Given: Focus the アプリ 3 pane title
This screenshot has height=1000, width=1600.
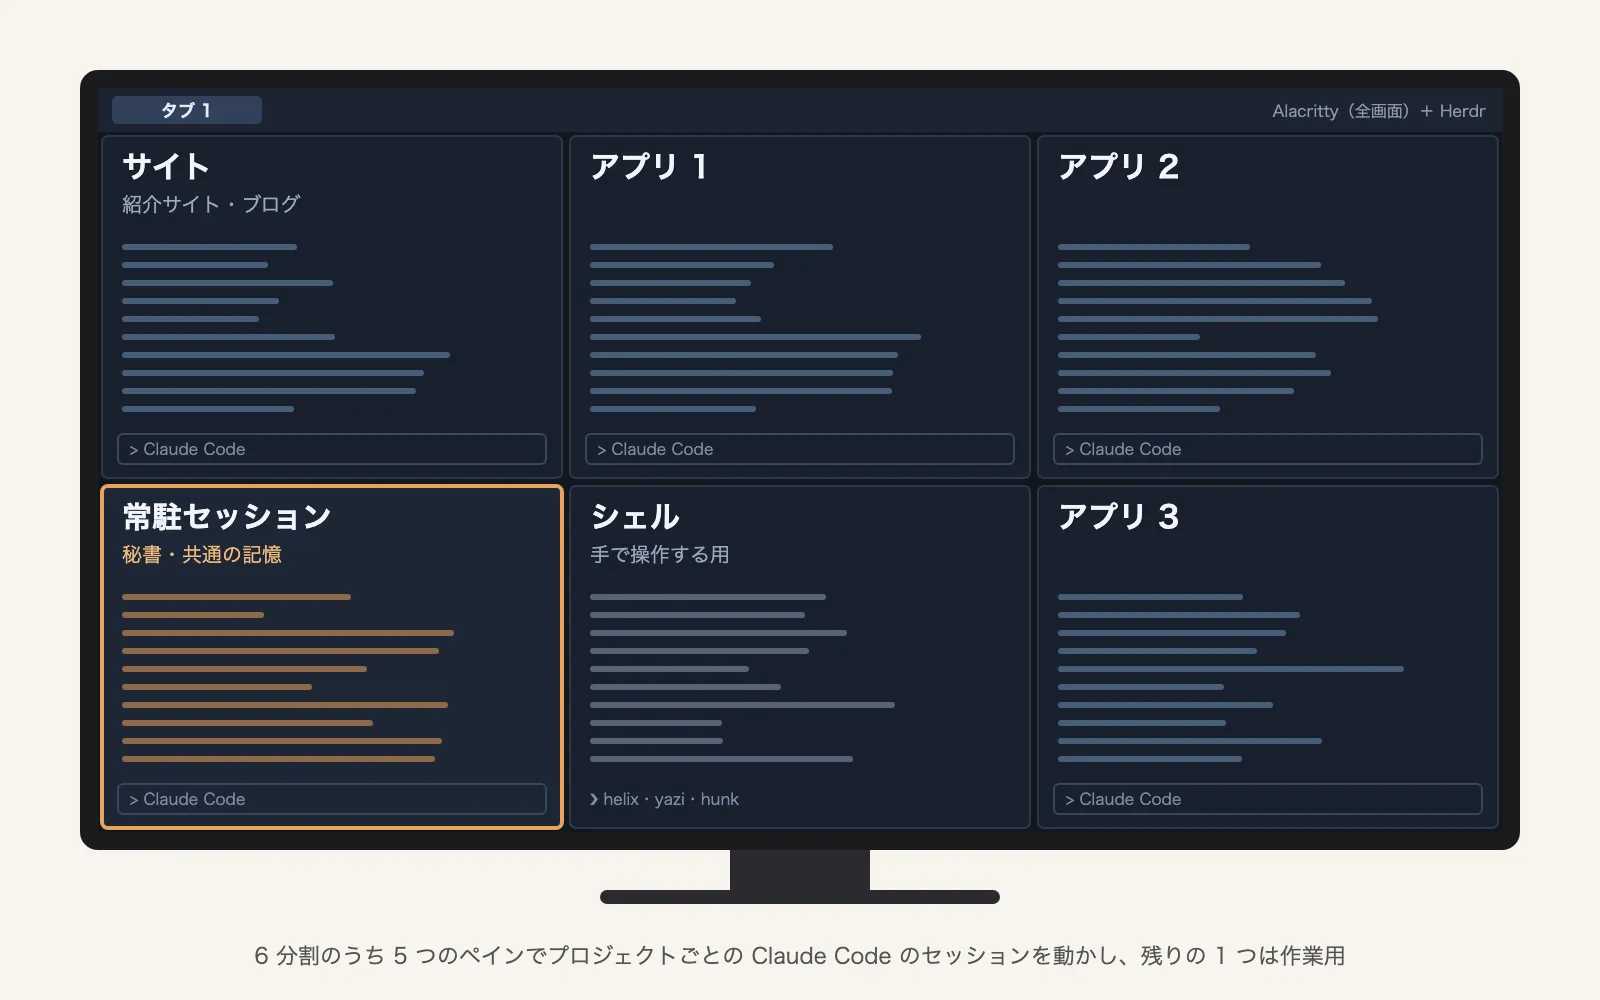Looking at the screenshot, I should (x=1119, y=516).
